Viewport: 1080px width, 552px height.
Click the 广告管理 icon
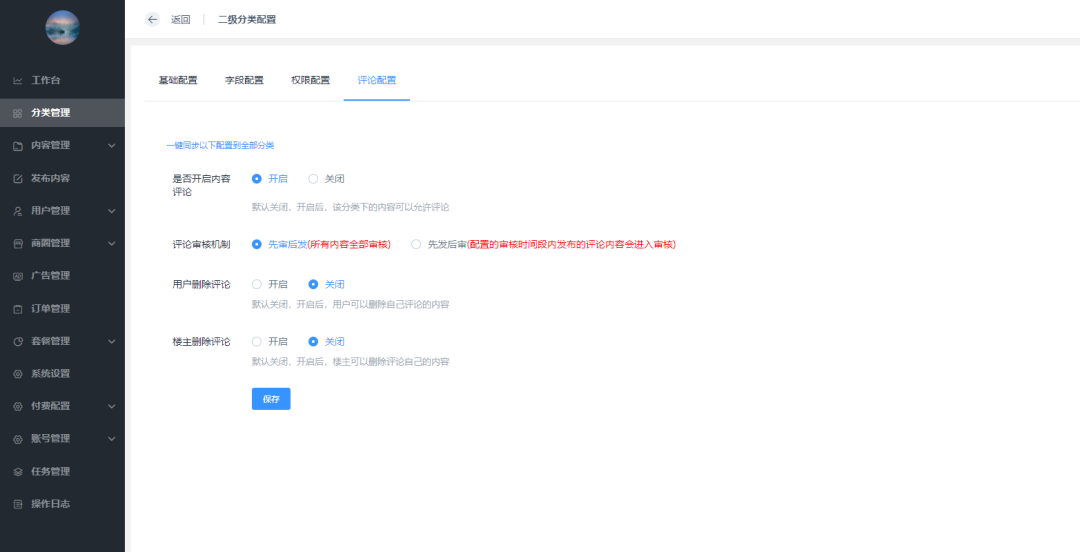pos(18,276)
